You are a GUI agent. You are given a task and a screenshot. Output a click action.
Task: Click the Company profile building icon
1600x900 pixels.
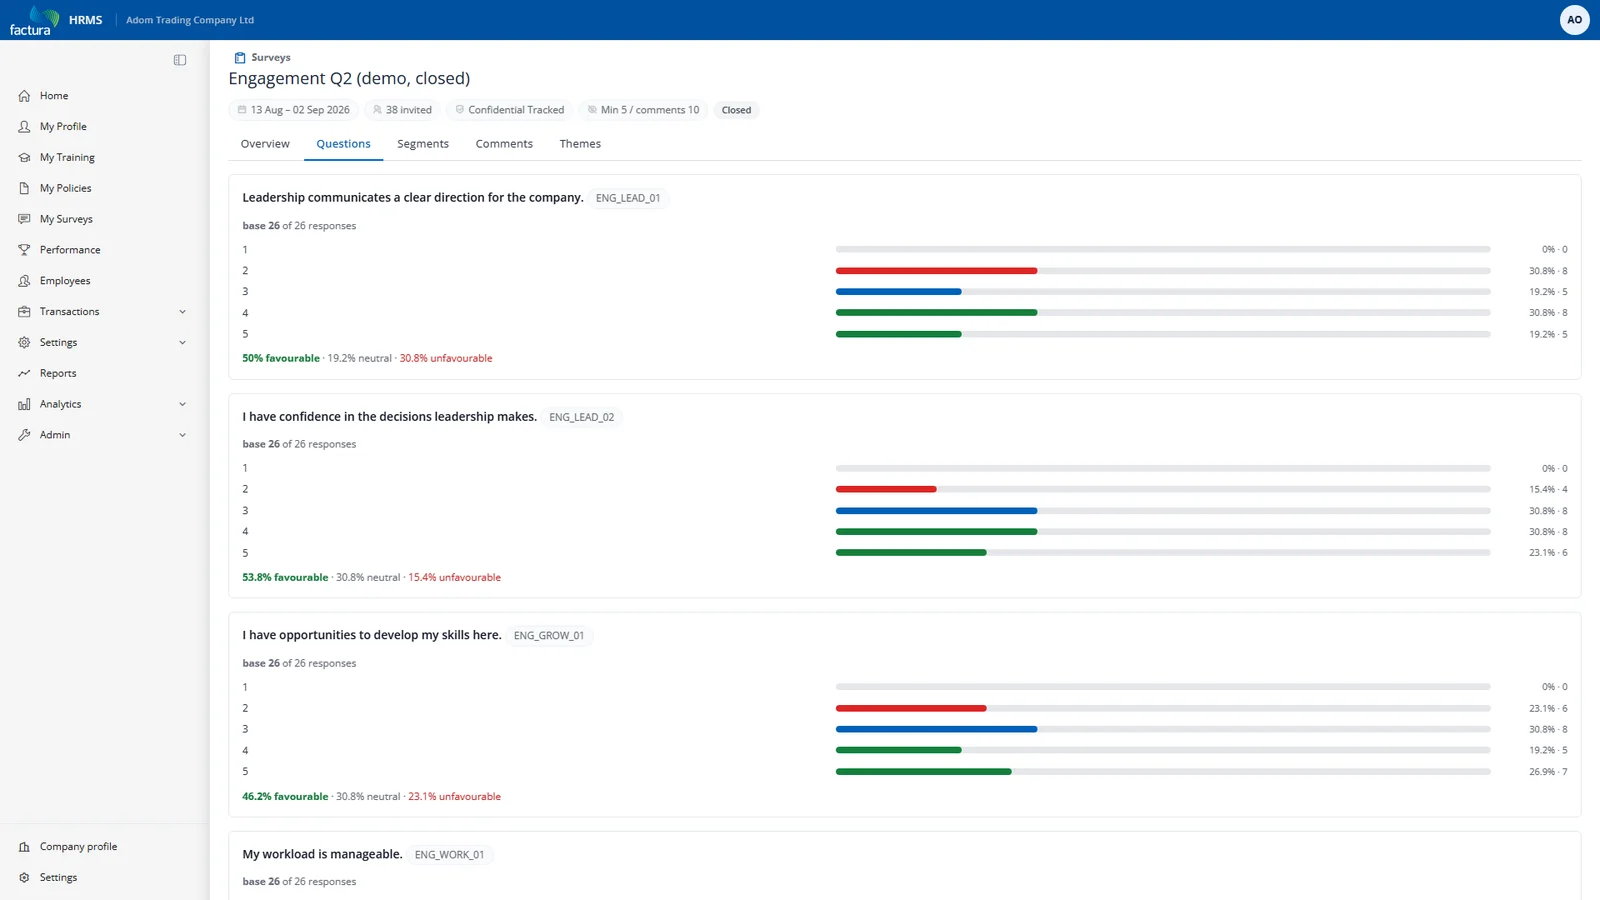tap(24, 847)
